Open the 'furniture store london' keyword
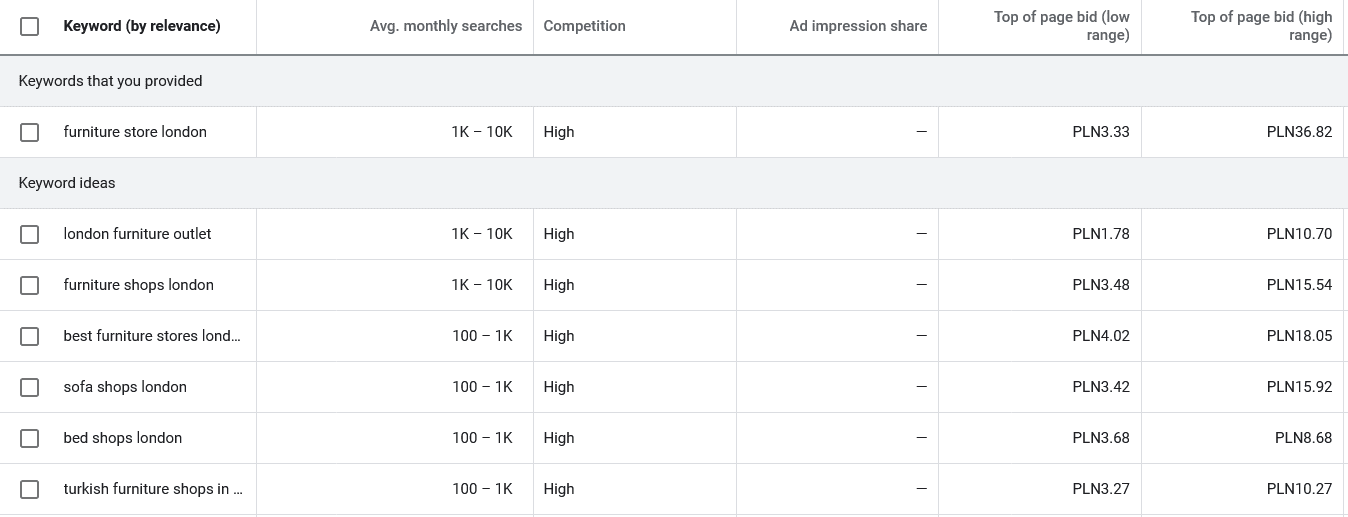The height and width of the screenshot is (517, 1348). point(135,132)
